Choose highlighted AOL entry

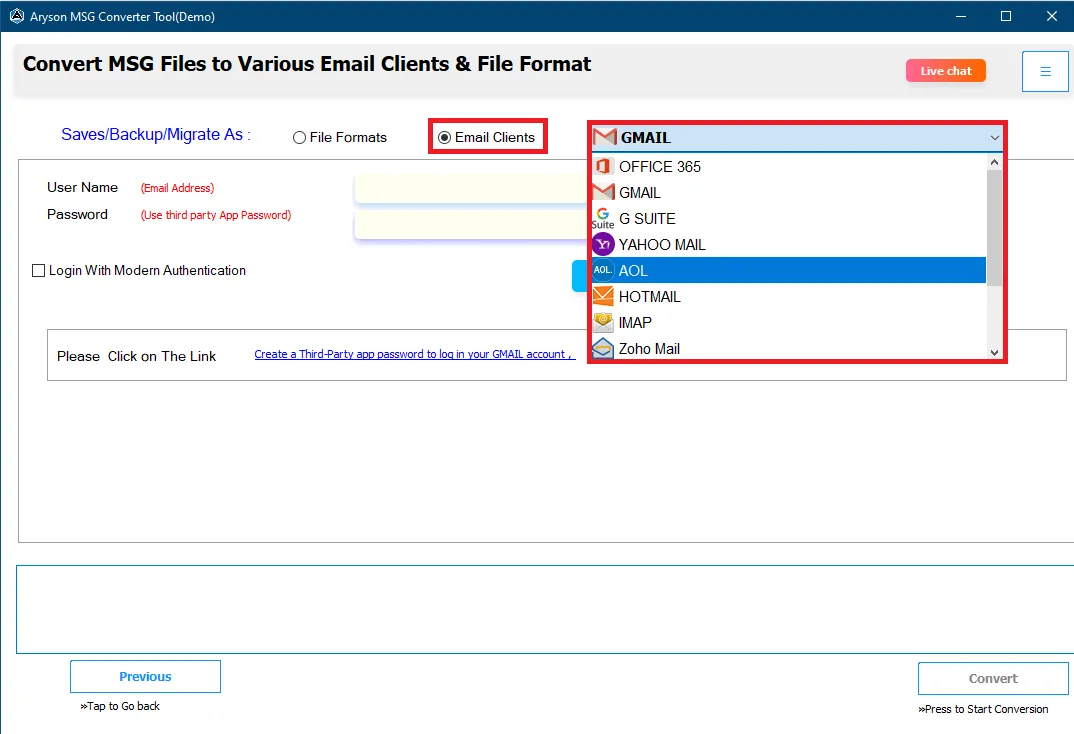(x=789, y=270)
